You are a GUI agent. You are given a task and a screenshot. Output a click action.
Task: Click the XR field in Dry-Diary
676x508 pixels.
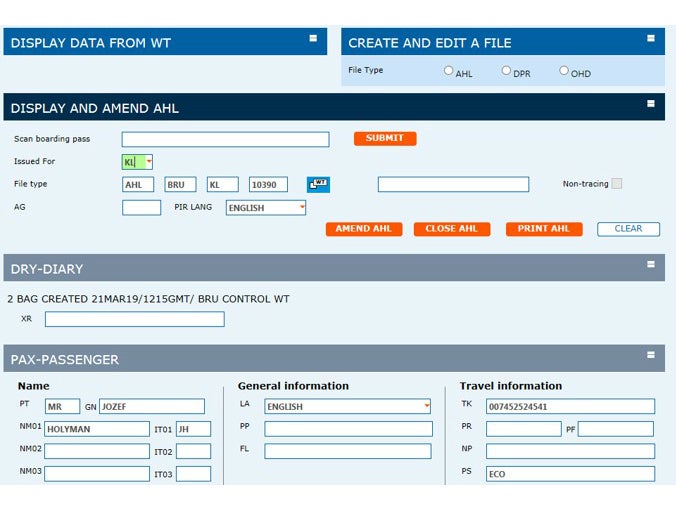pos(134,319)
